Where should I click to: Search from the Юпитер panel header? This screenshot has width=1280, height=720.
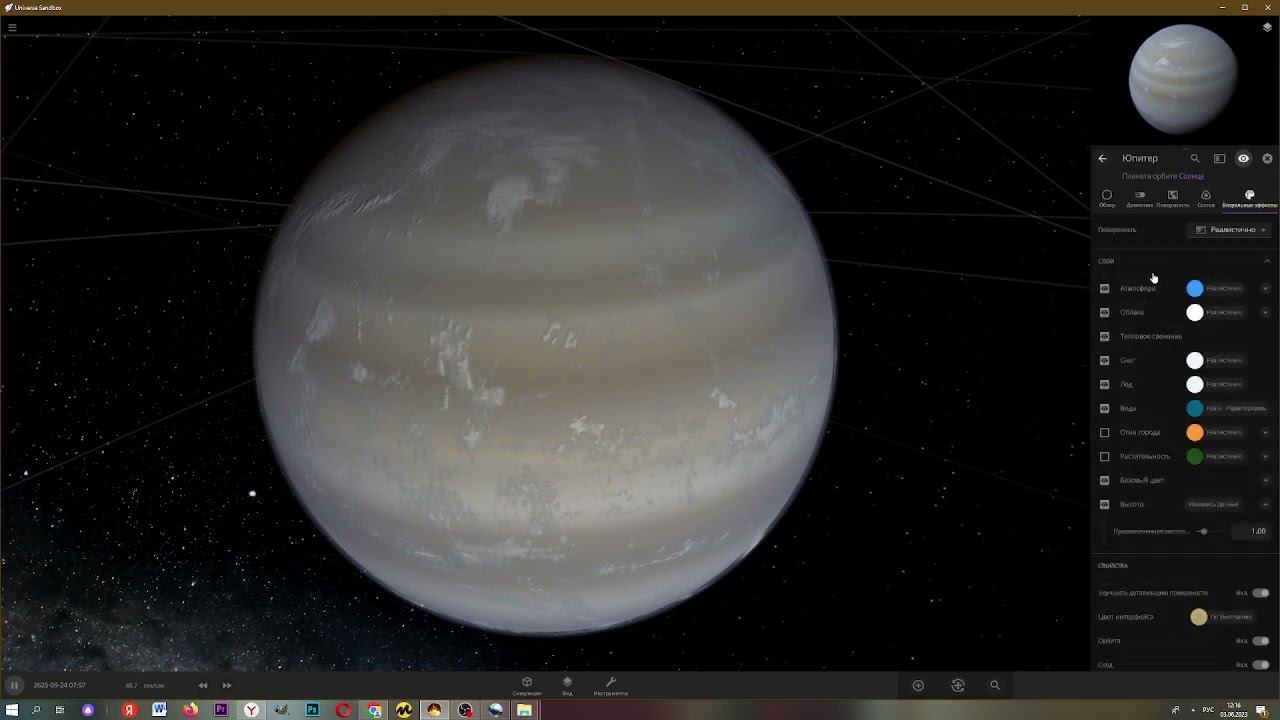click(1195, 158)
